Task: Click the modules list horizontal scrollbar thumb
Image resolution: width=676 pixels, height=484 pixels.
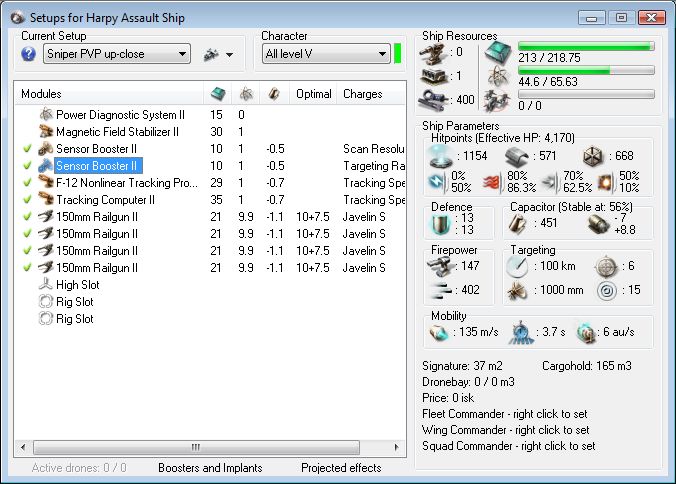Action: 196,447
